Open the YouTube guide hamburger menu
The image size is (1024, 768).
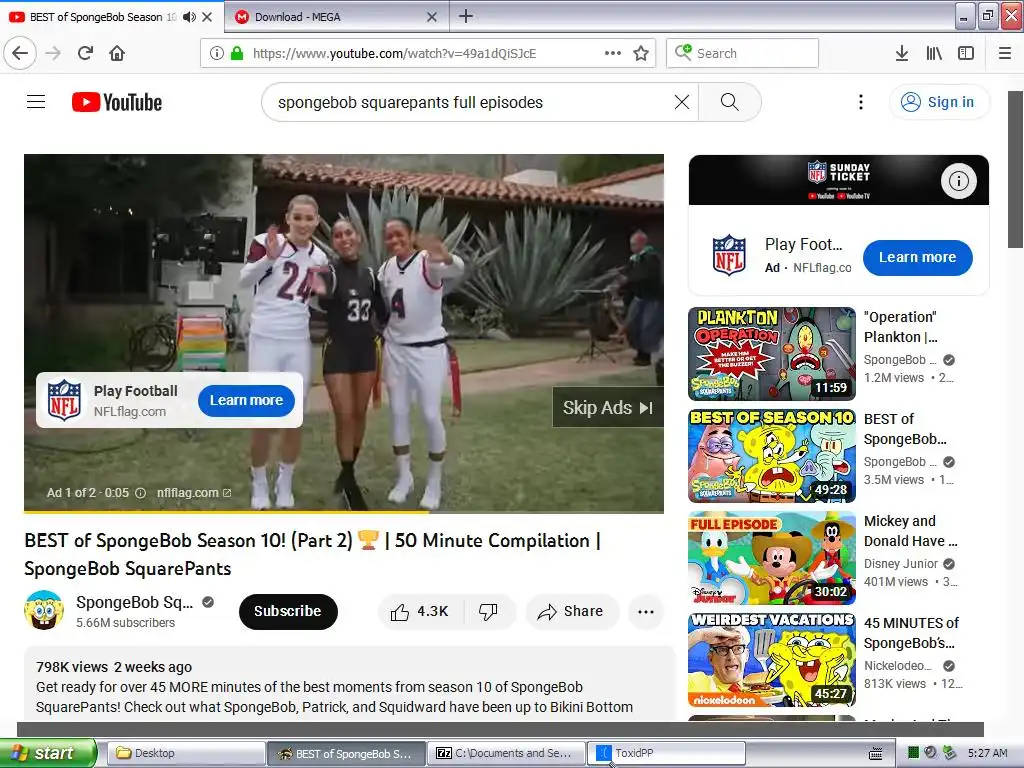click(36, 102)
